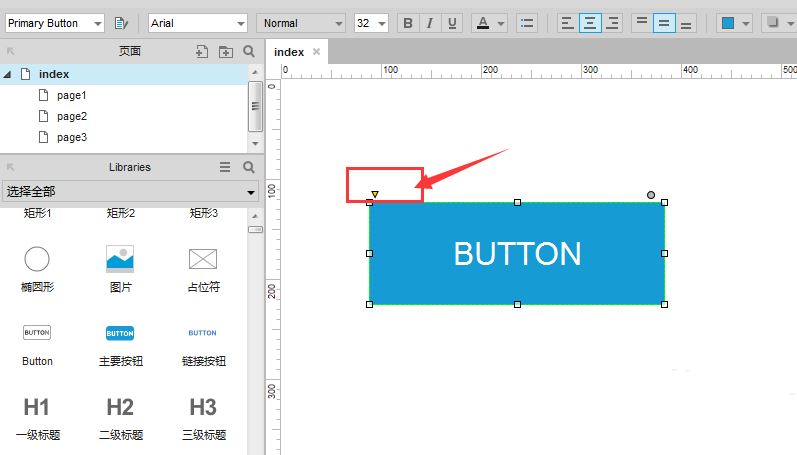Image resolution: width=797 pixels, height=455 pixels.
Task: Add a new folder icon in pages panel
Action: pyautogui.click(x=226, y=51)
